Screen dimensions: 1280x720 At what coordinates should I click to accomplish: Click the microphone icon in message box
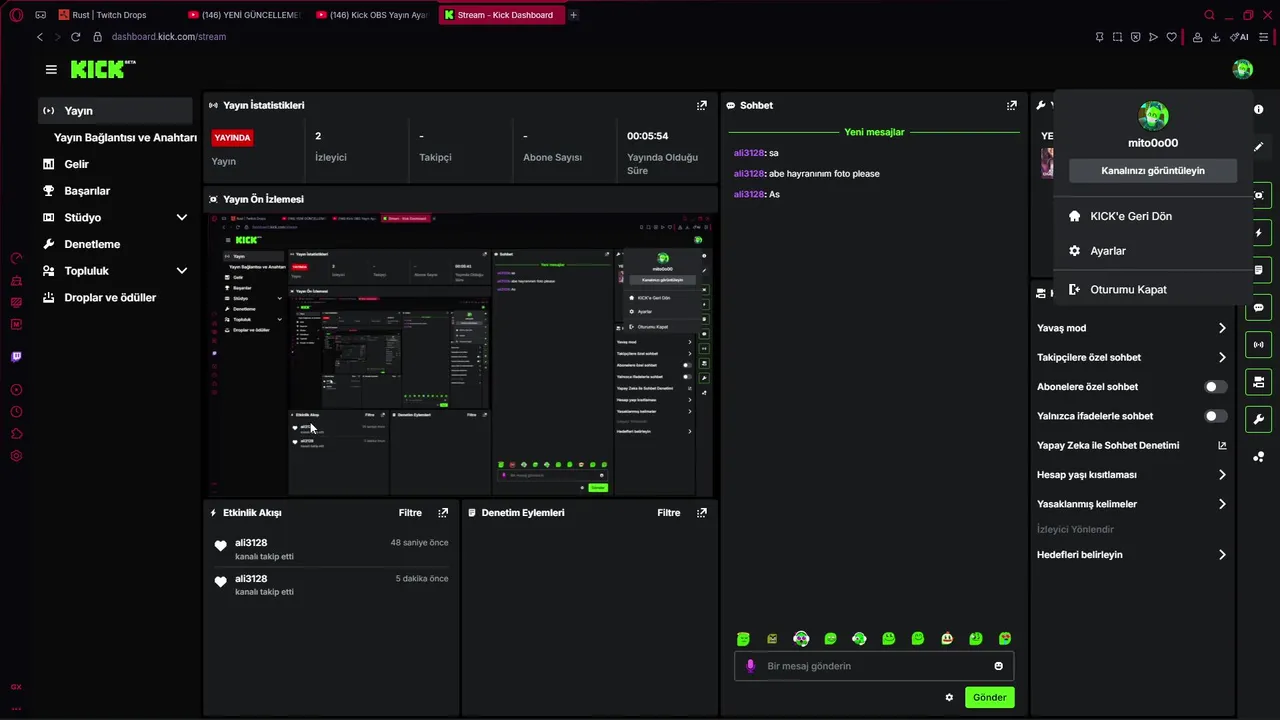pos(751,666)
